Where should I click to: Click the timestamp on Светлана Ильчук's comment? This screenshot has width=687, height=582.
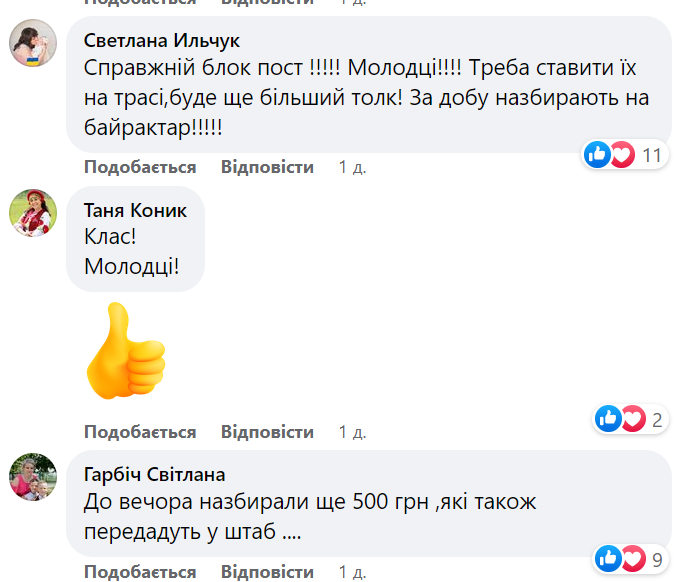click(352, 167)
